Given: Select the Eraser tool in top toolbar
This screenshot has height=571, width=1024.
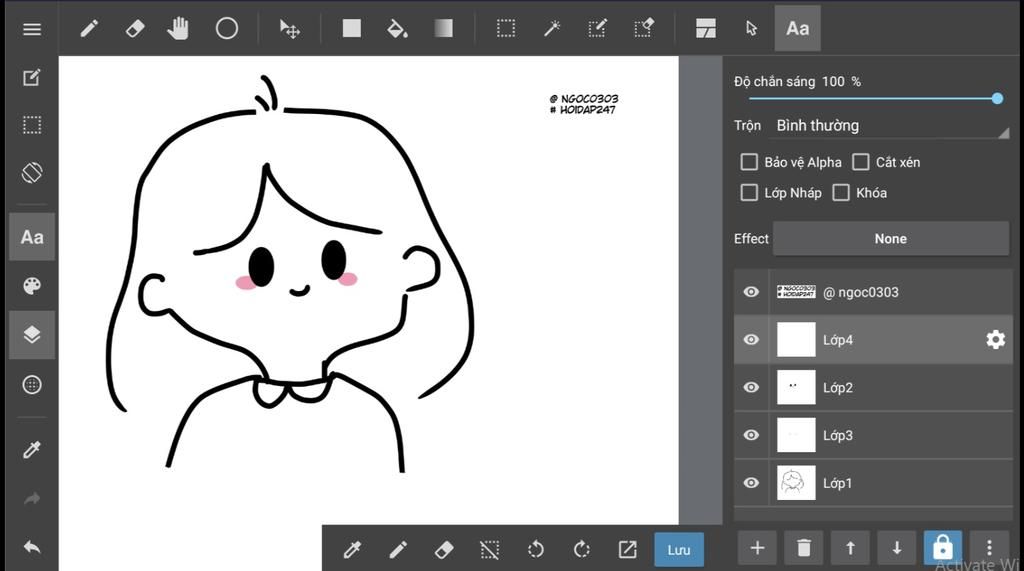Looking at the screenshot, I should (x=135, y=29).
